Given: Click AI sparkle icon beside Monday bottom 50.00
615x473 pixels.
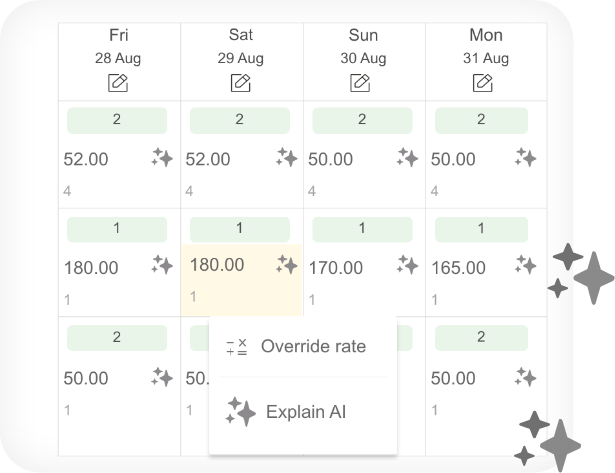Looking at the screenshot, I should 526,377.
